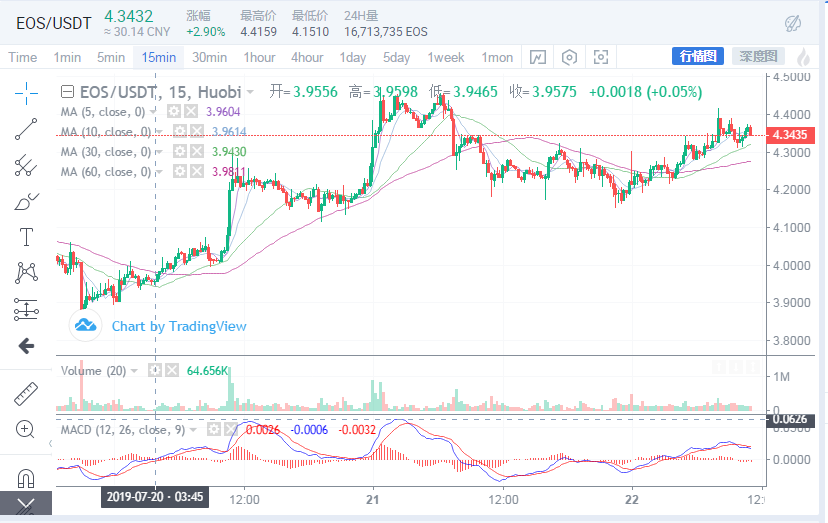828x523 pixels.
Task: Remove the MA 60 indicator
Action: (x=196, y=172)
